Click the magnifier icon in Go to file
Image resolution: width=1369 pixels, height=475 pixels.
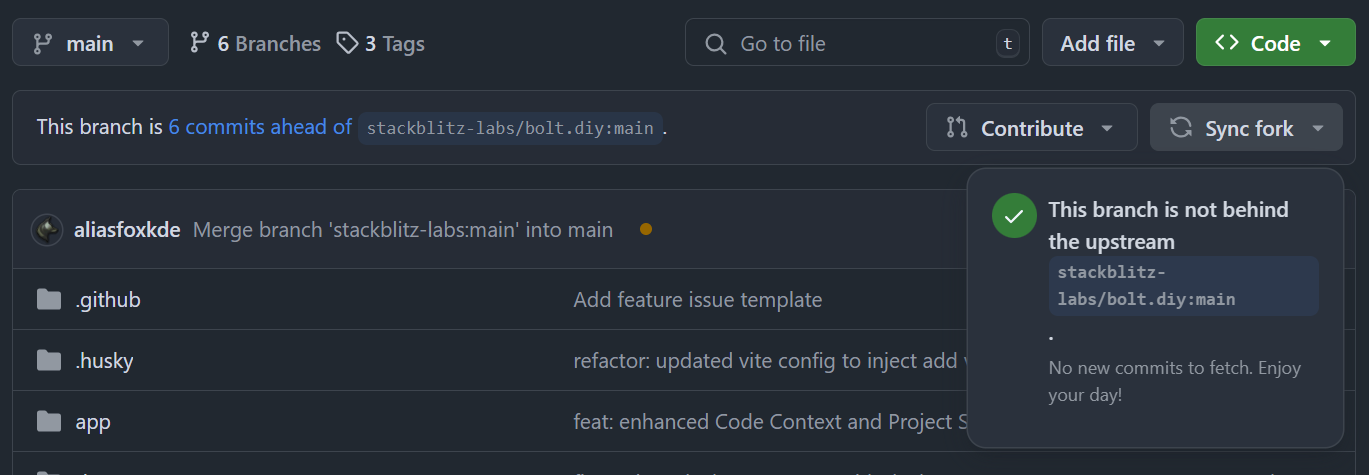coord(715,44)
